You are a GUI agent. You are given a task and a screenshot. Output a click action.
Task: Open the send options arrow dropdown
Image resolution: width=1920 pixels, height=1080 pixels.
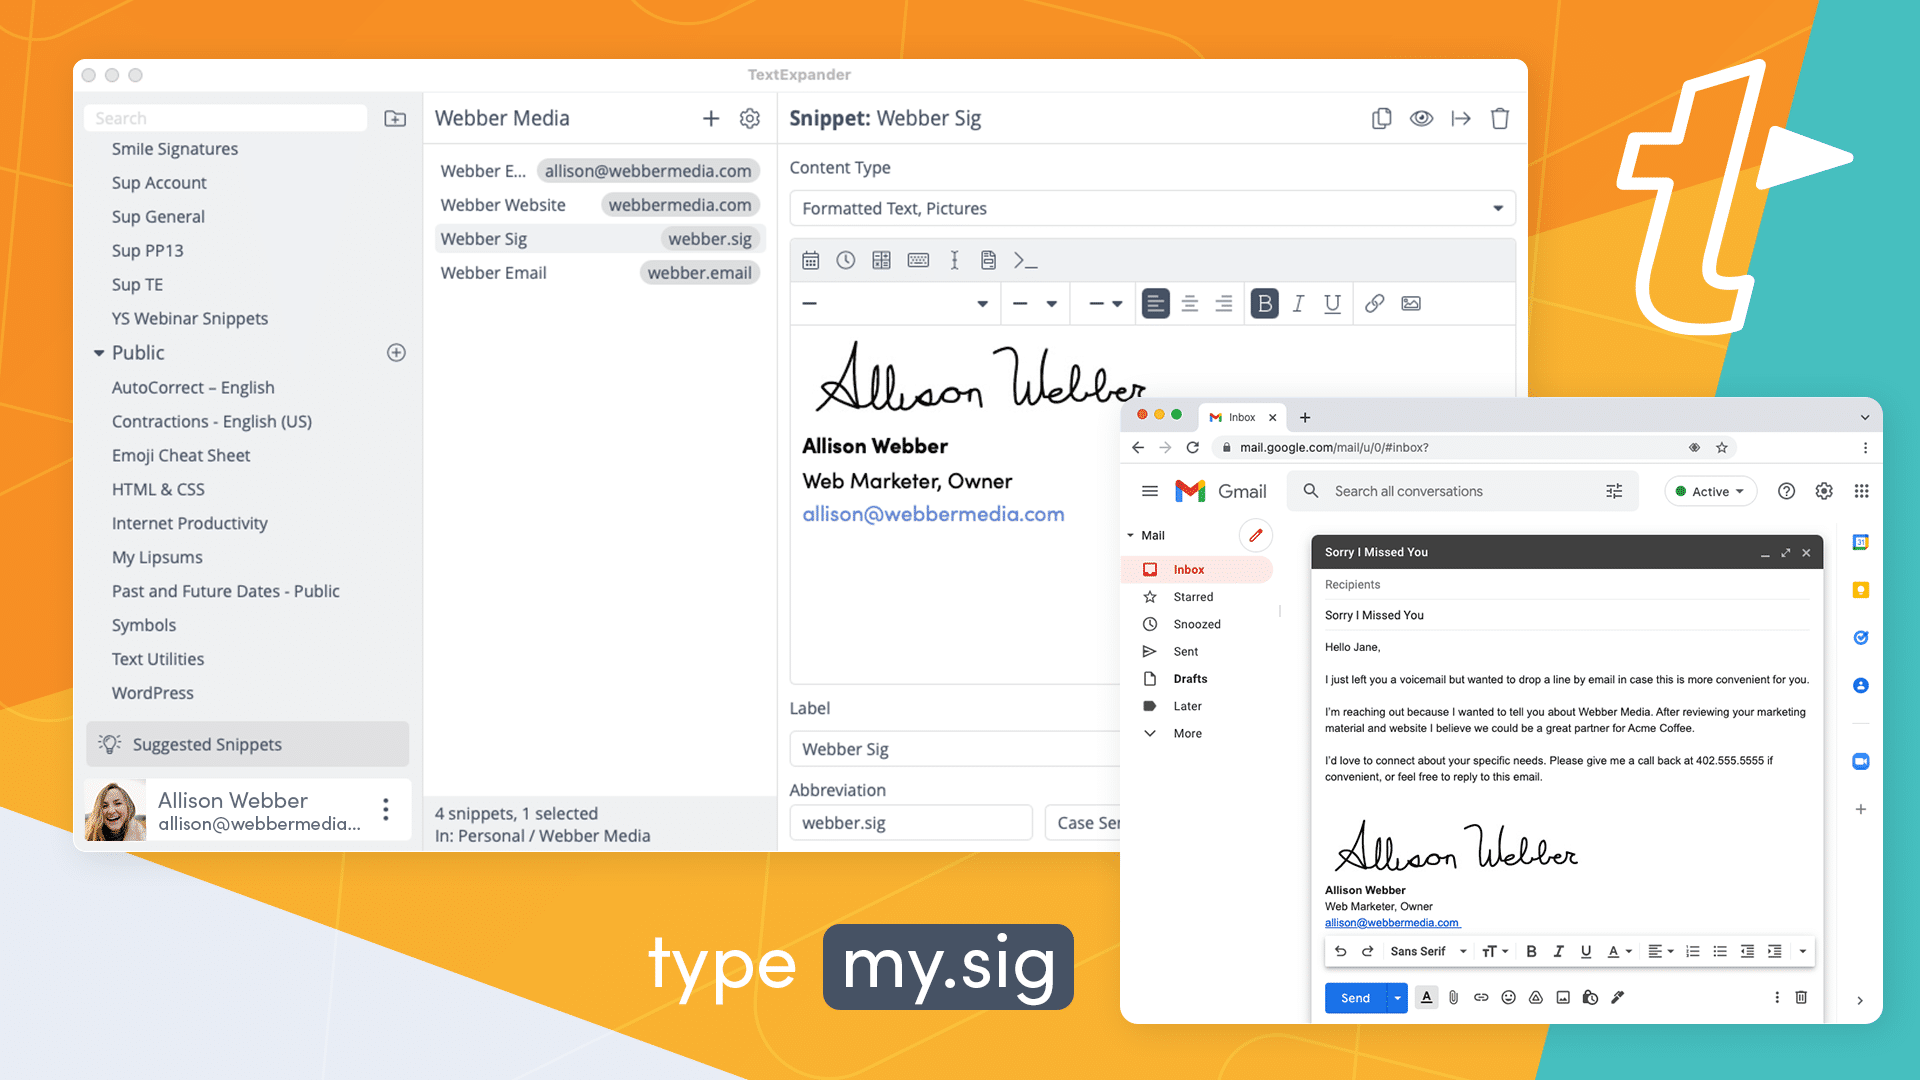pyautogui.click(x=1397, y=998)
